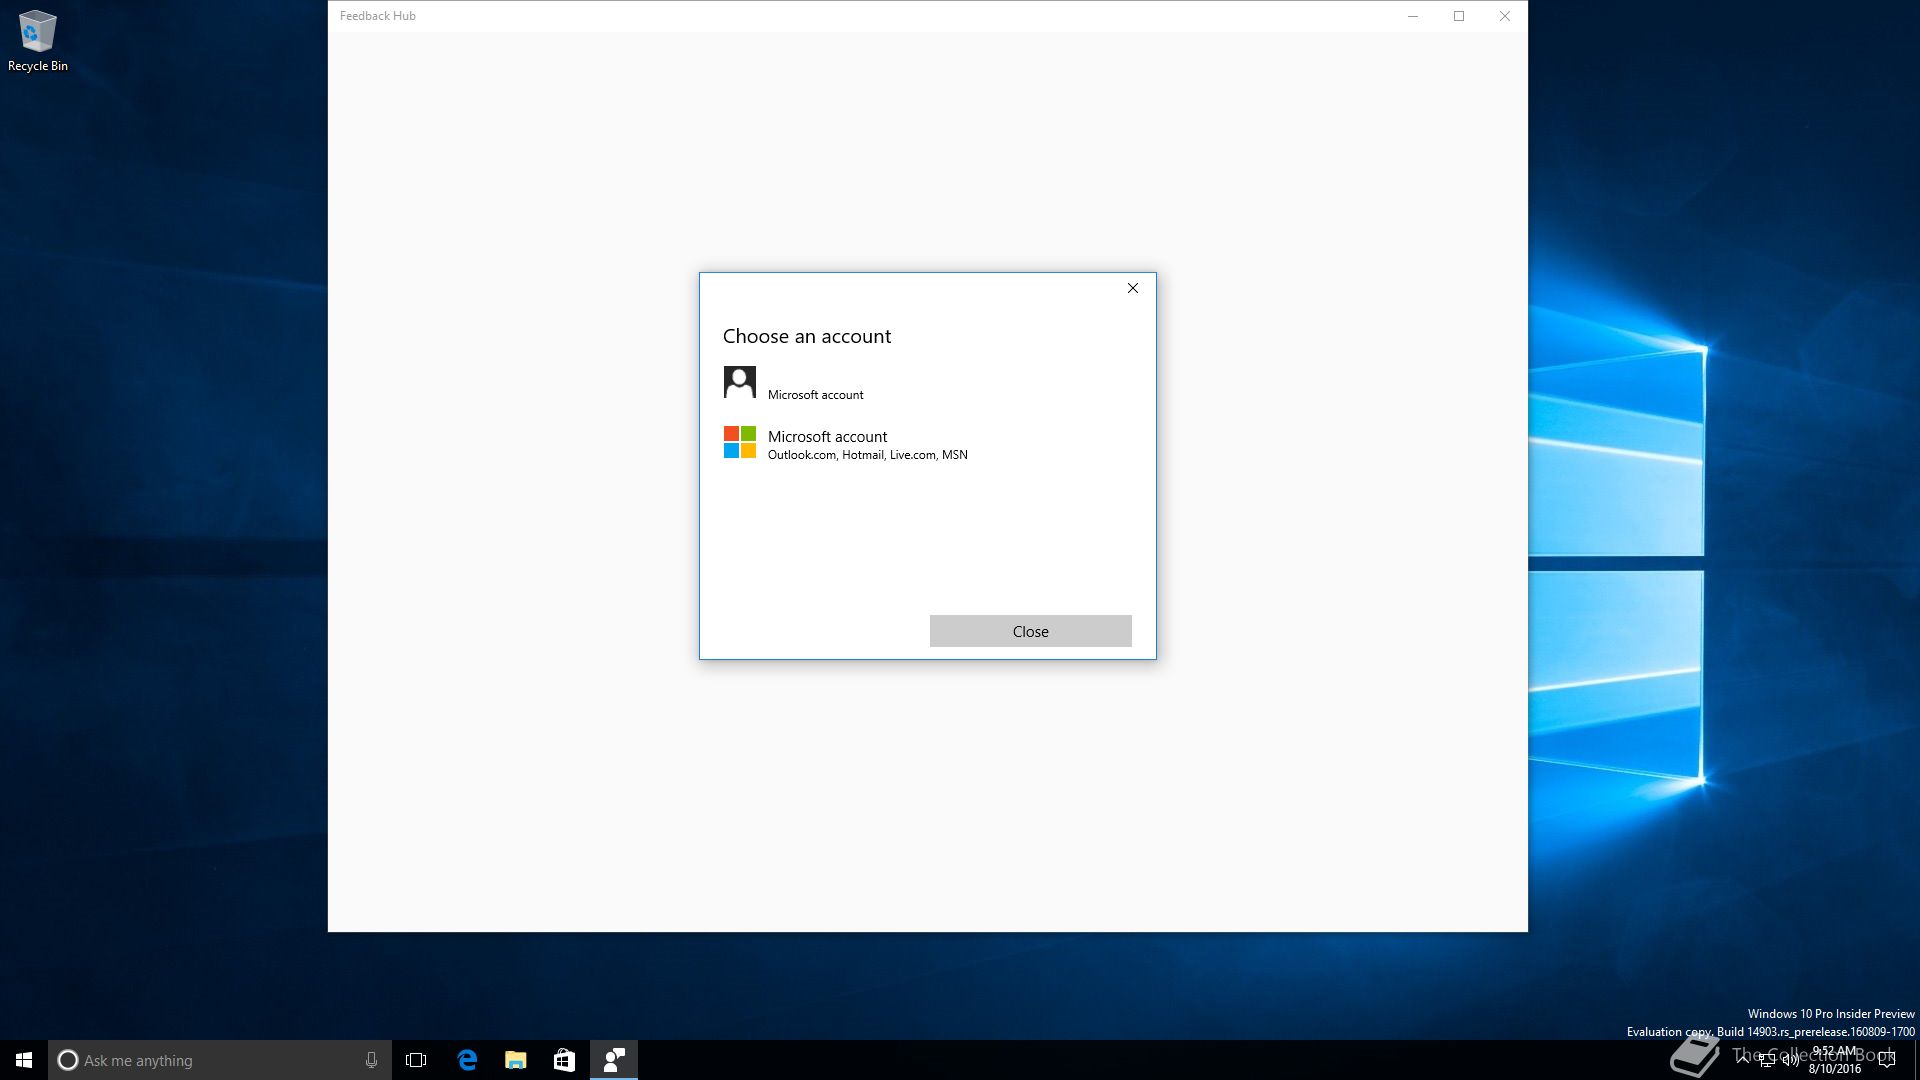Viewport: 1920px width, 1080px height.
Task: Click the date 8/10/2016 in the taskbar clock
Action: coord(1834,1068)
